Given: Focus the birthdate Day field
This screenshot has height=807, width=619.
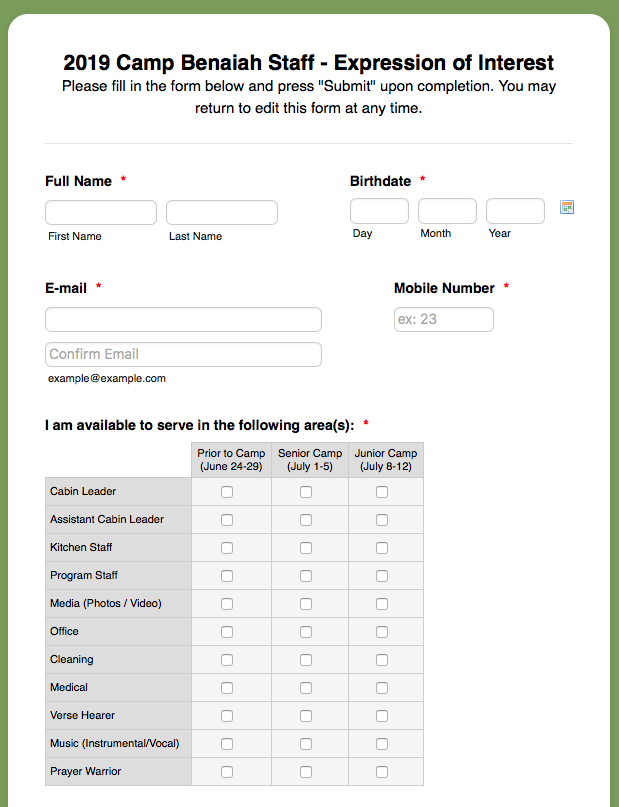Looking at the screenshot, I should tap(379, 211).
